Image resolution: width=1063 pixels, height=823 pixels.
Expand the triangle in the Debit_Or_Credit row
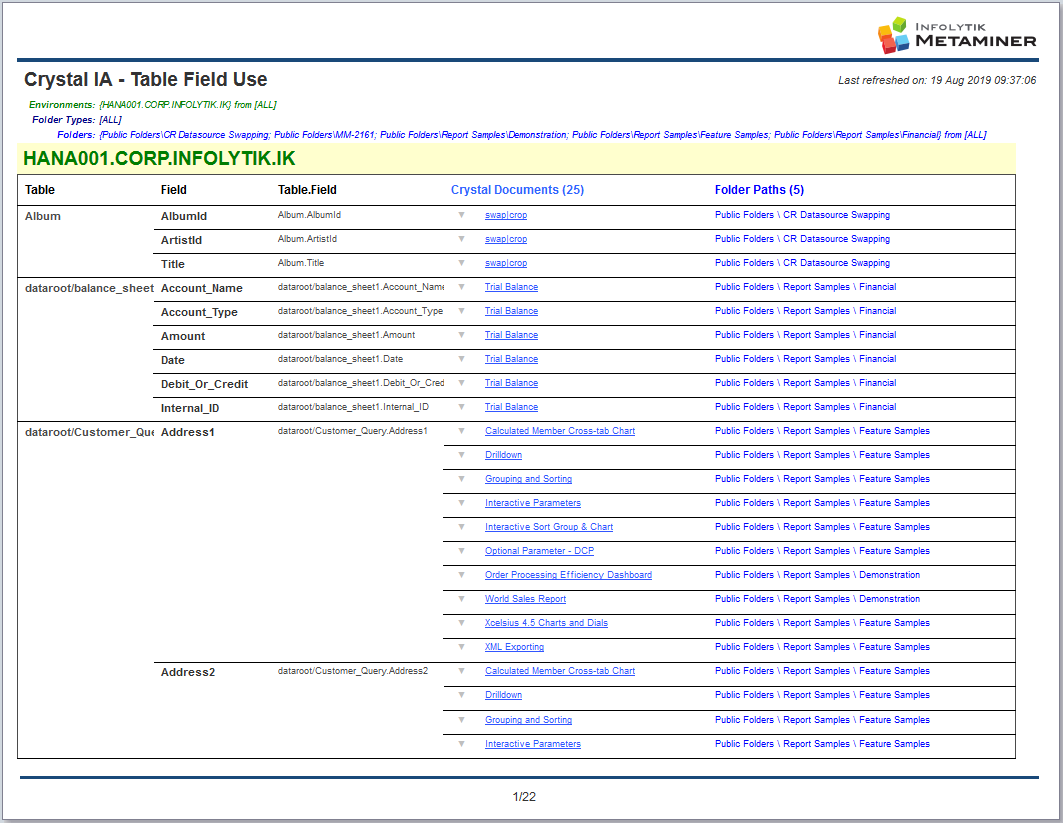(461, 383)
